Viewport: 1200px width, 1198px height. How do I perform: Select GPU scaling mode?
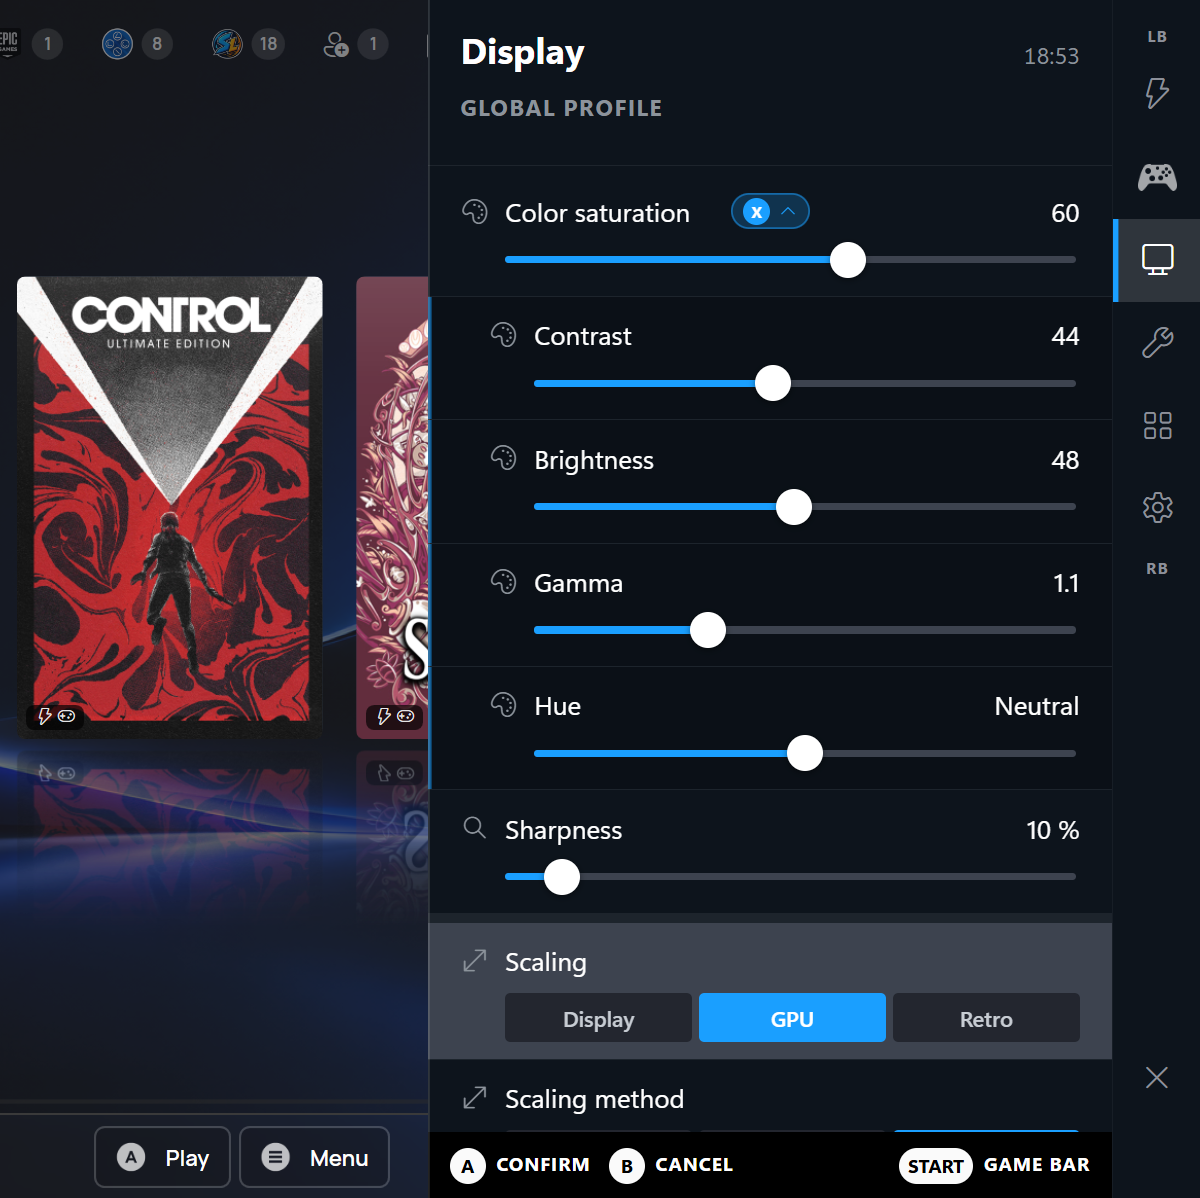coord(792,1018)
